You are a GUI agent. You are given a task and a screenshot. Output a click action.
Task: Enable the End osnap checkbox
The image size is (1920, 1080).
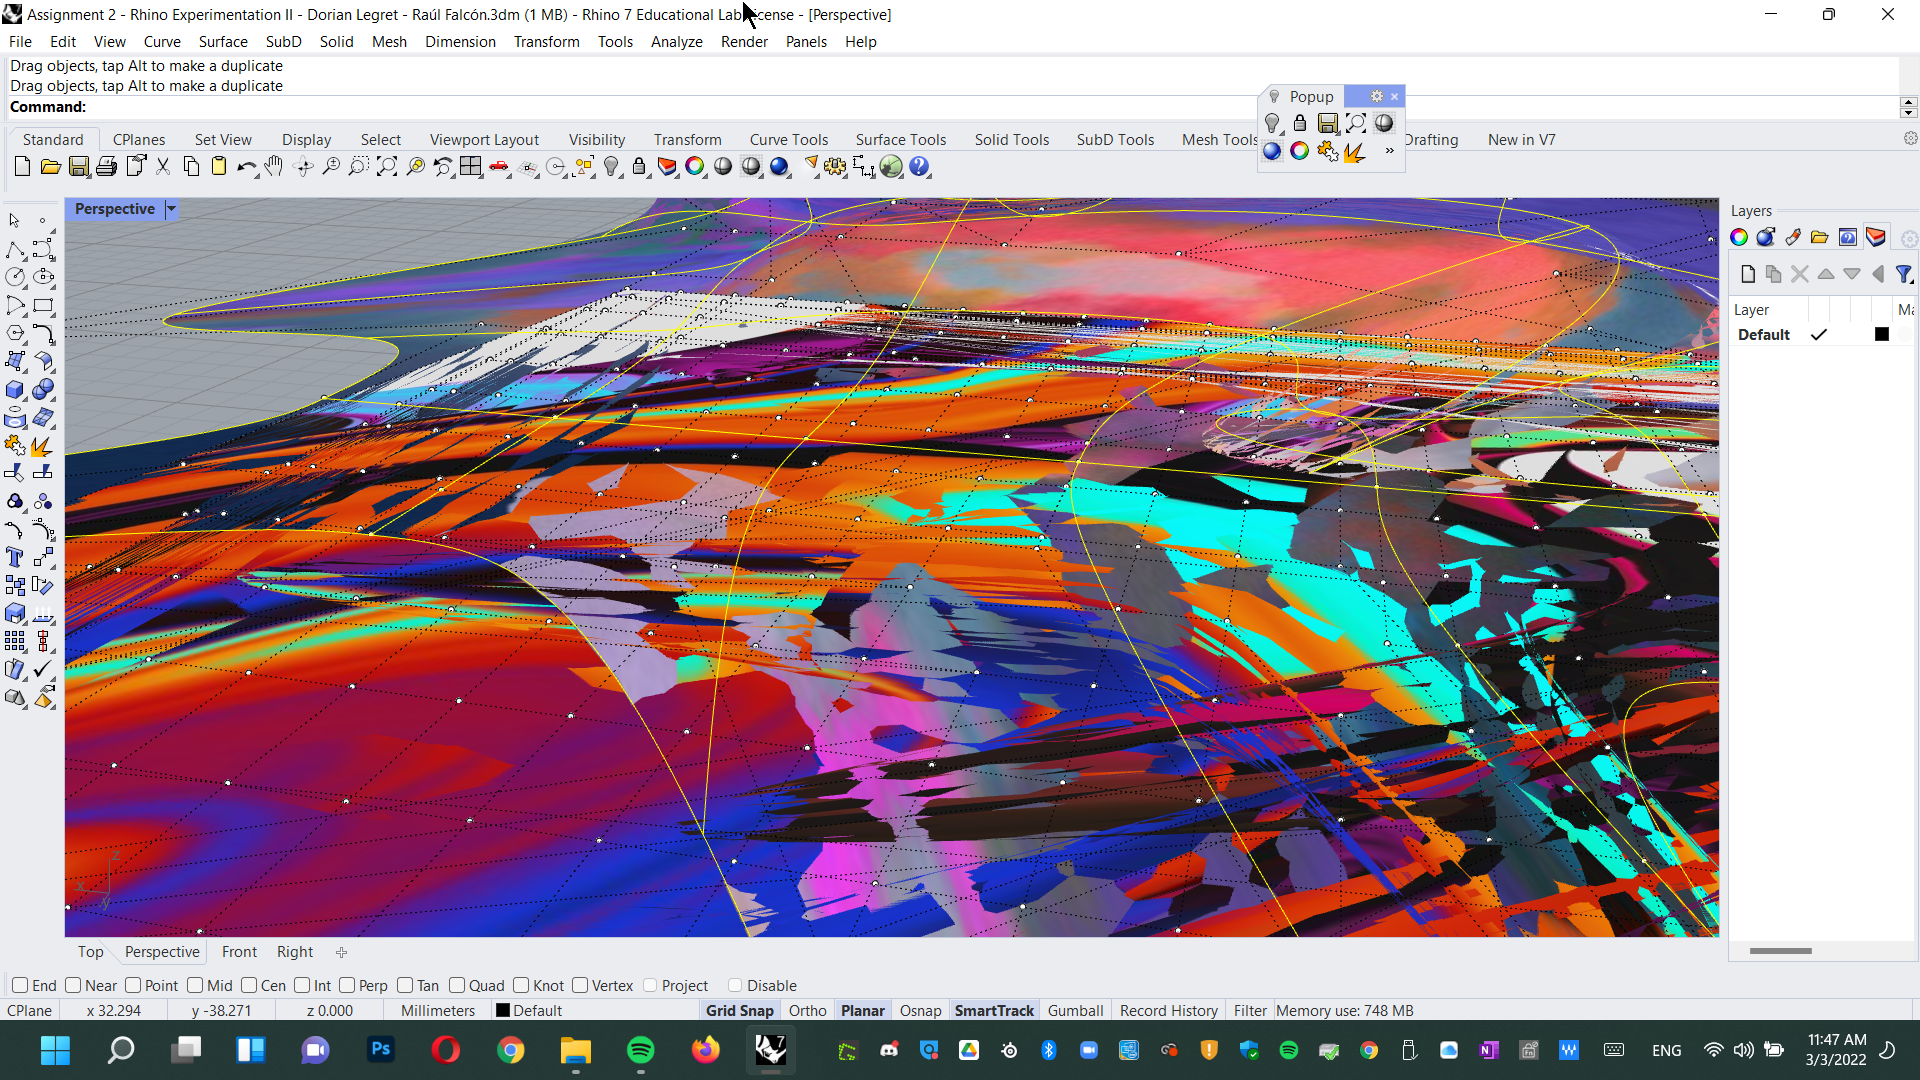tap(20, 985)
